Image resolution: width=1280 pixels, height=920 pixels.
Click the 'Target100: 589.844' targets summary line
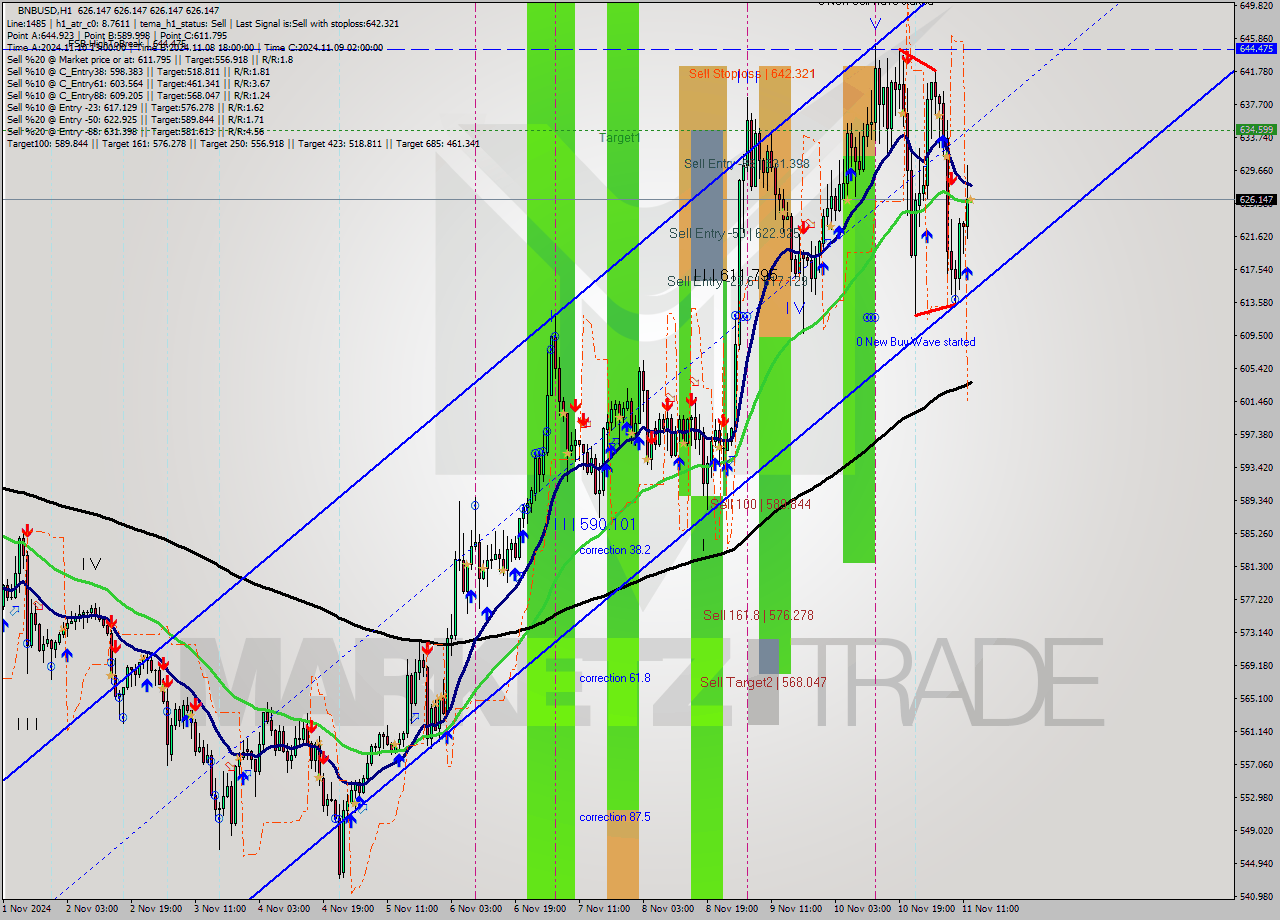click(x=243, y=144)
